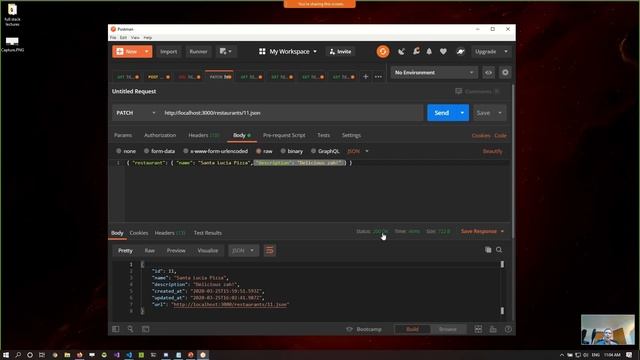Switch bottom toggle to Browse mode
The width and height of the screenshot is (640, 360).
[448, 329]
